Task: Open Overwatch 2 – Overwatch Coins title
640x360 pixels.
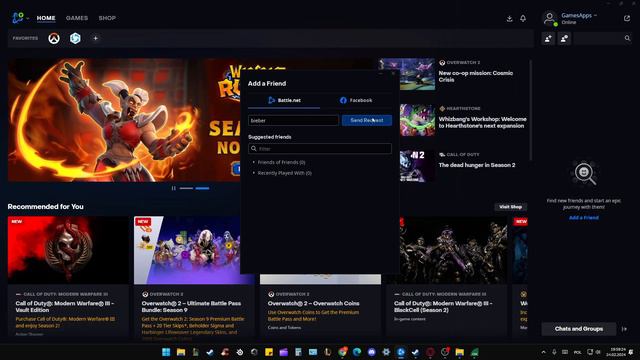Action: (313, 304)
